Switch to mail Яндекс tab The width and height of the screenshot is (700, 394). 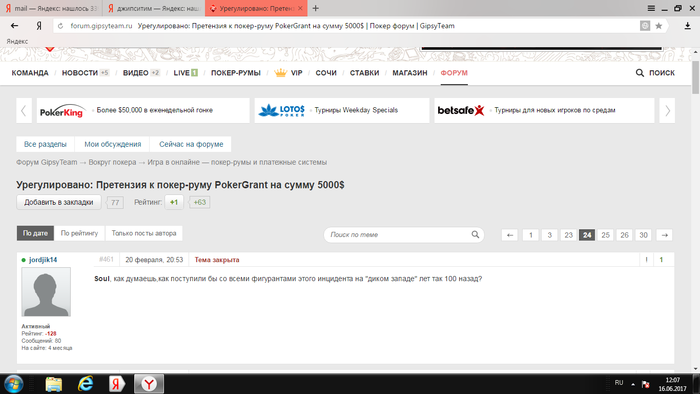[51, 8]
